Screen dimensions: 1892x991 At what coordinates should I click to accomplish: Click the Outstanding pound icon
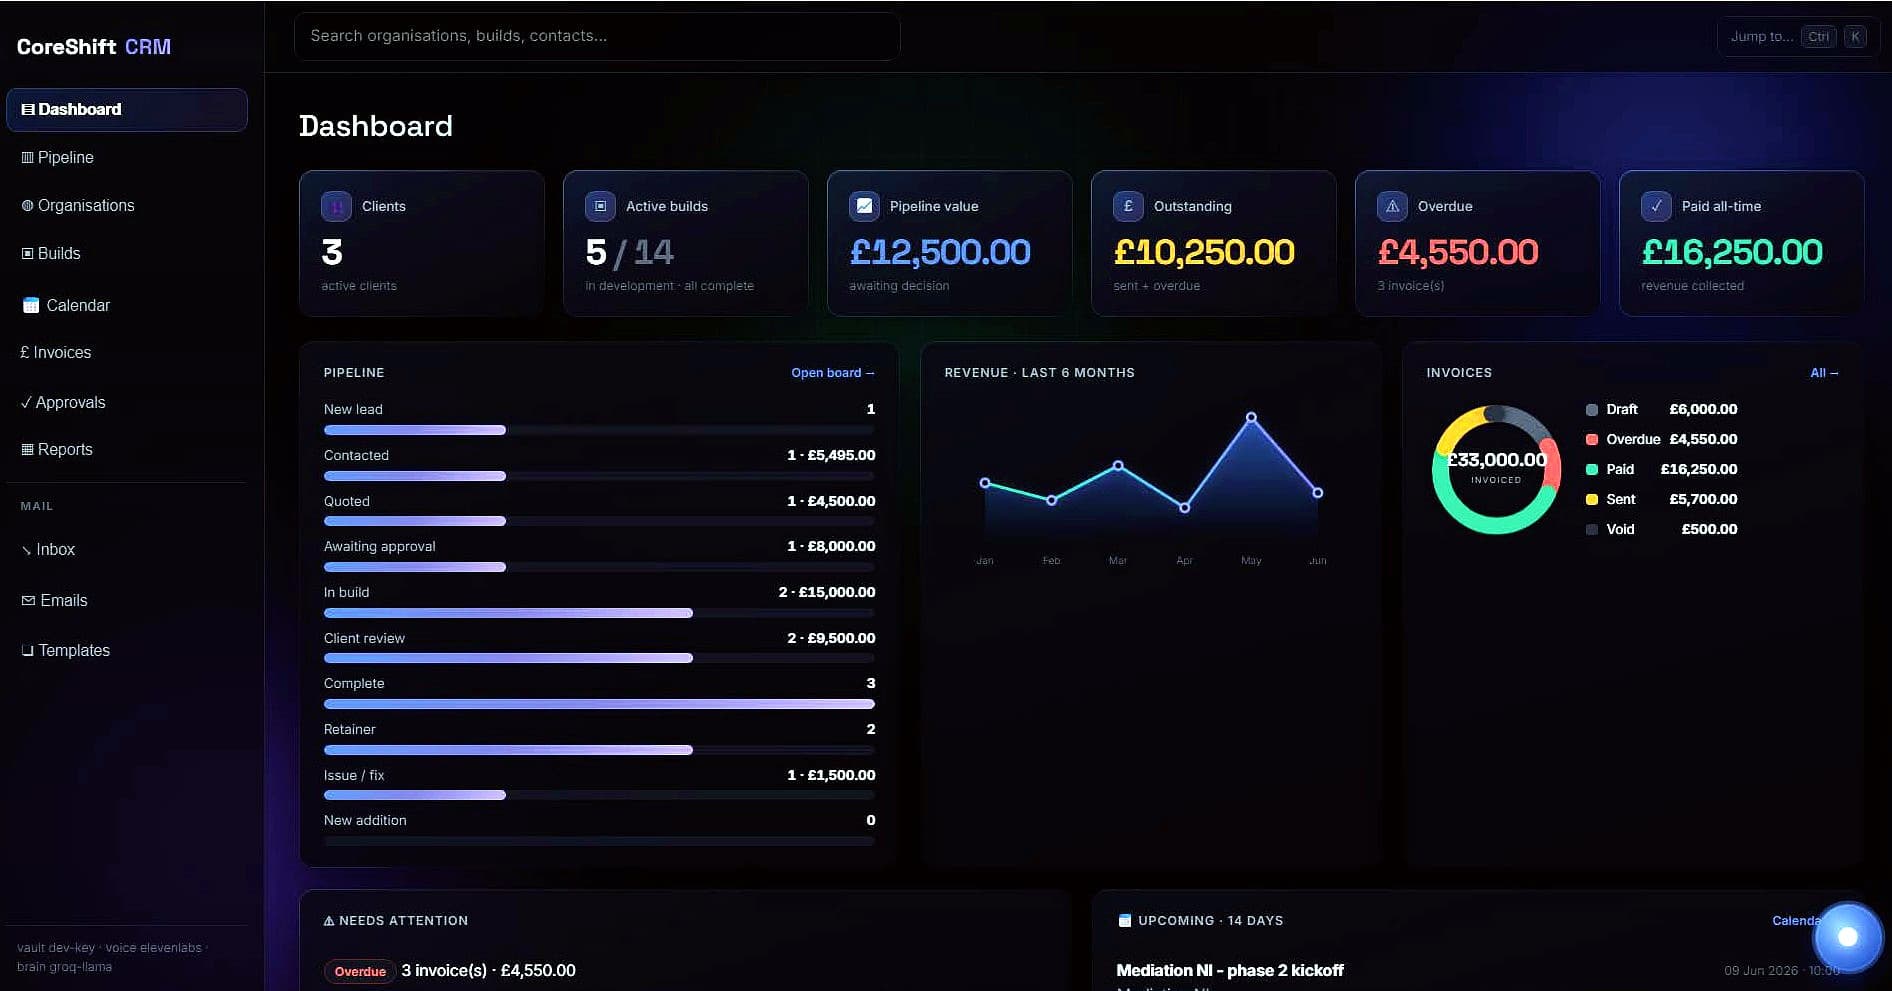pos(1128,206)
